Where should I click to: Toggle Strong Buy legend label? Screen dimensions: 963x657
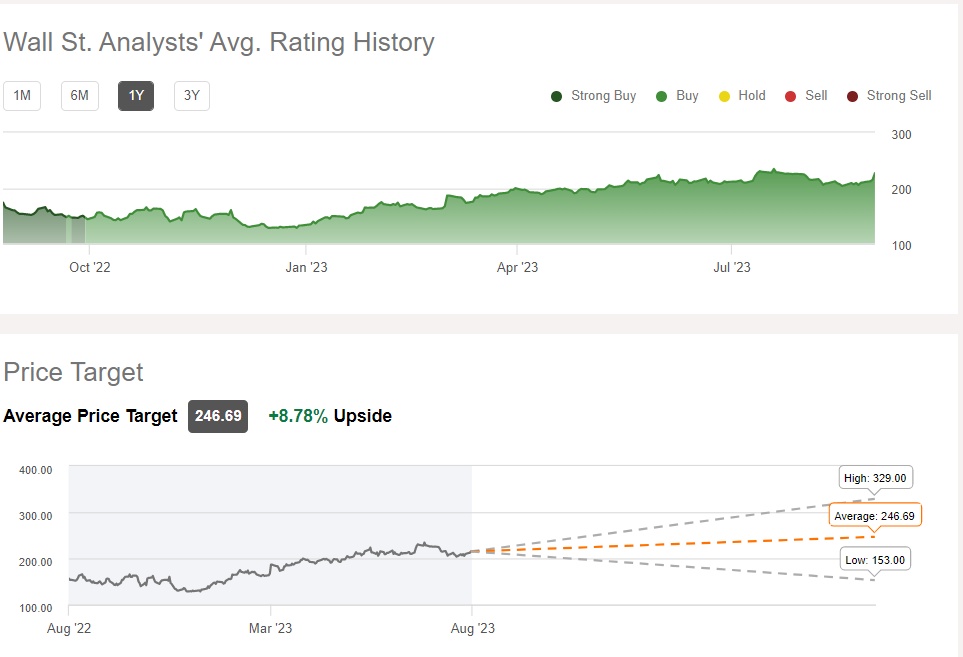point(603,96)
